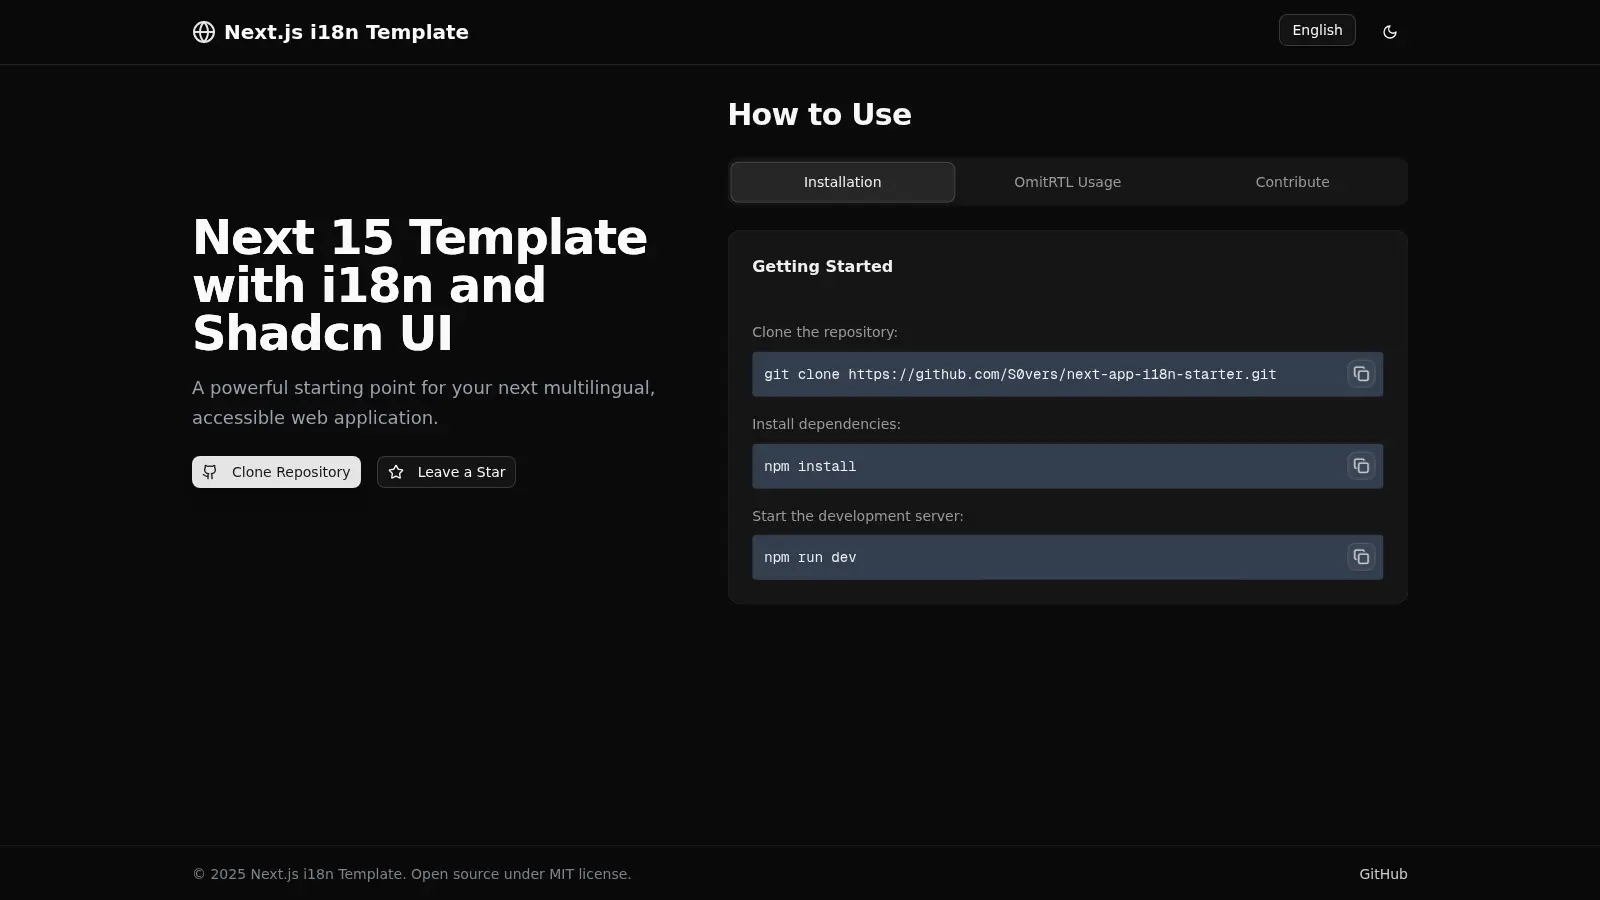This screenshot has width=1600, height=900.
Task: Click the Clone Repository button
Action: click(276, 472)
